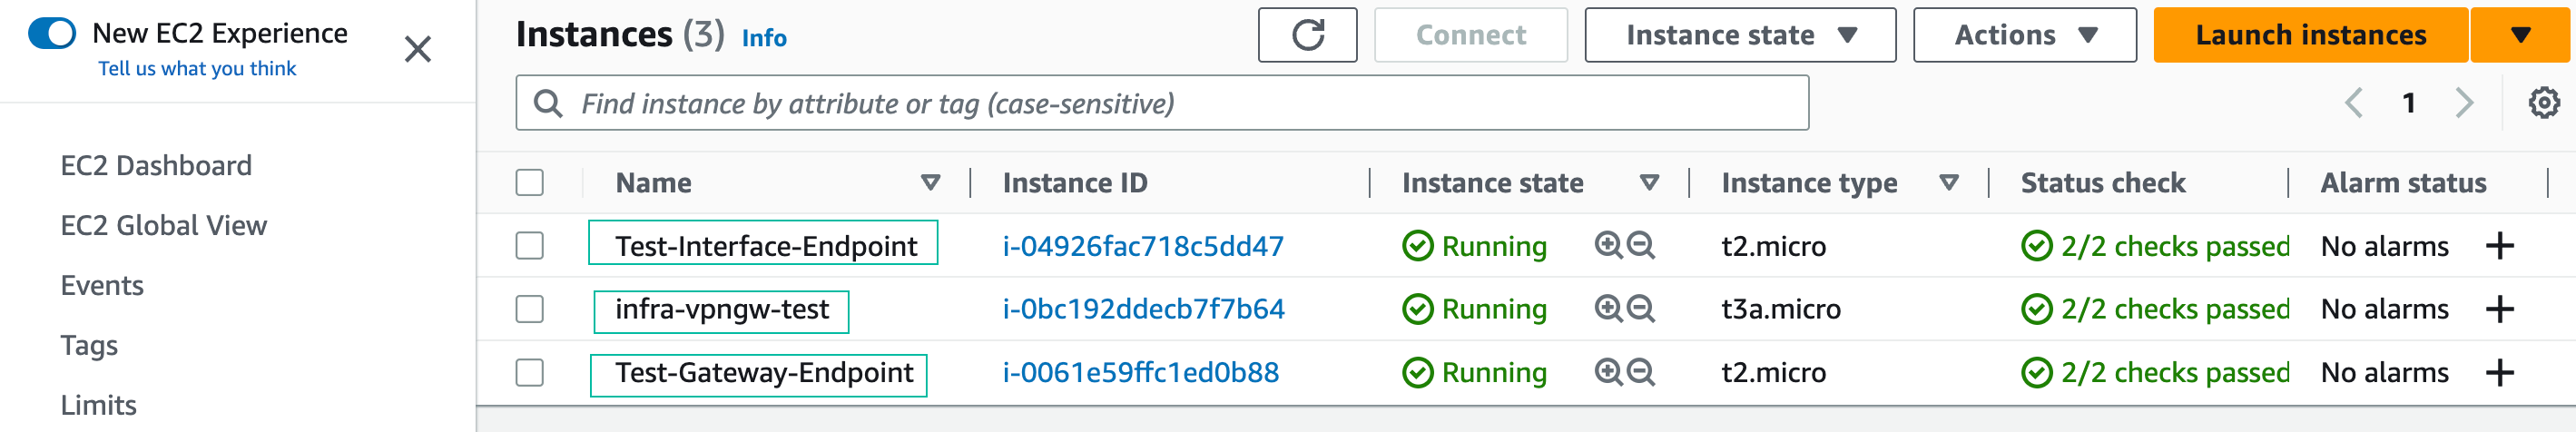Zoom in filter on Test-Interface-Endpoint state

pyautogui.click(x=1607, y=245)
